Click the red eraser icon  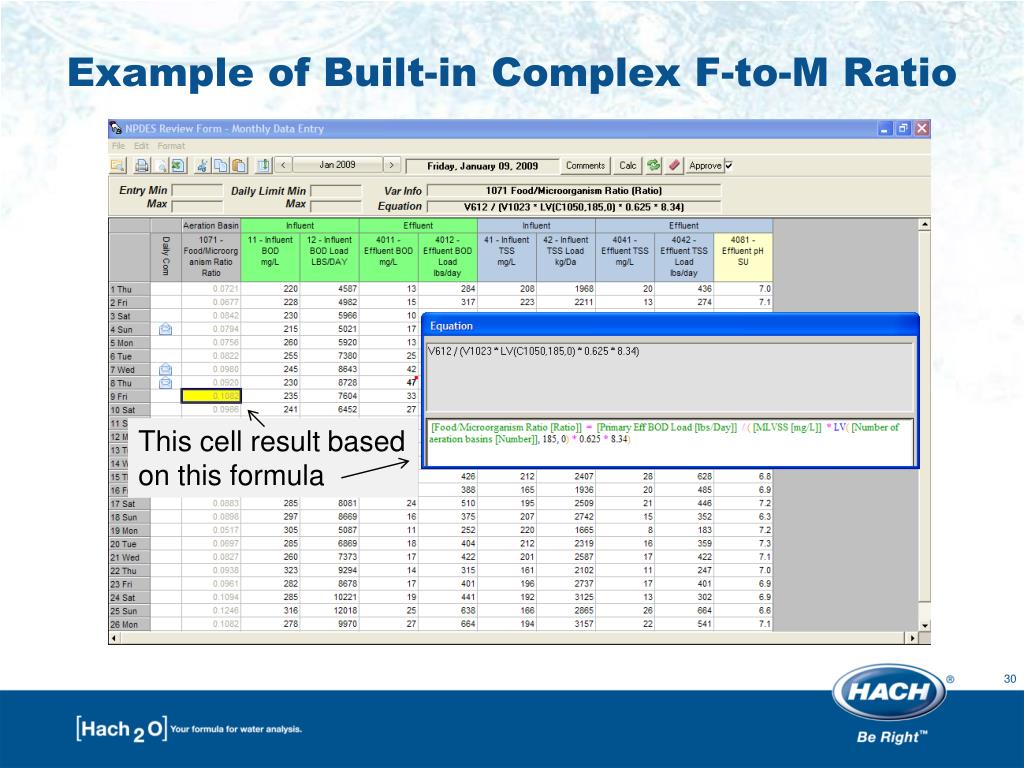pyautogui.click(x=675, y=166)
